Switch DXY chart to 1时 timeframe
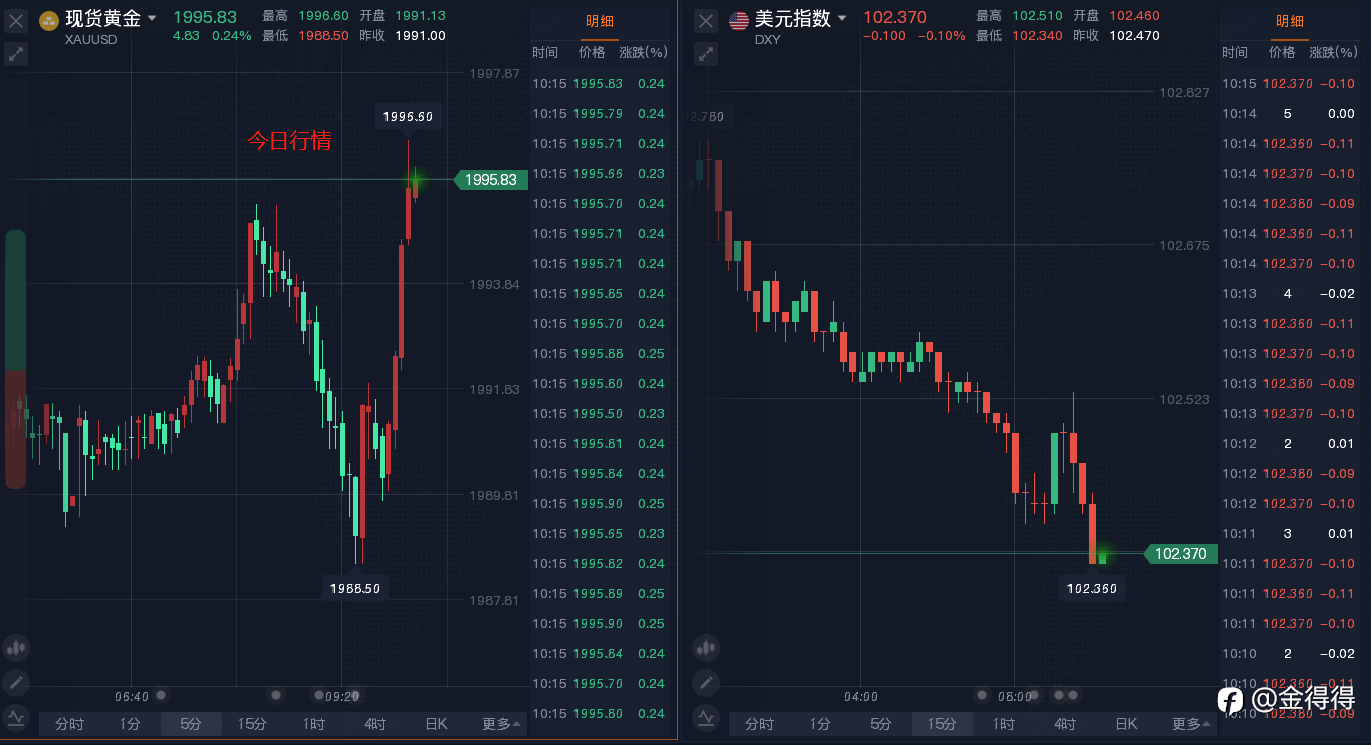 click(1004, 724)
